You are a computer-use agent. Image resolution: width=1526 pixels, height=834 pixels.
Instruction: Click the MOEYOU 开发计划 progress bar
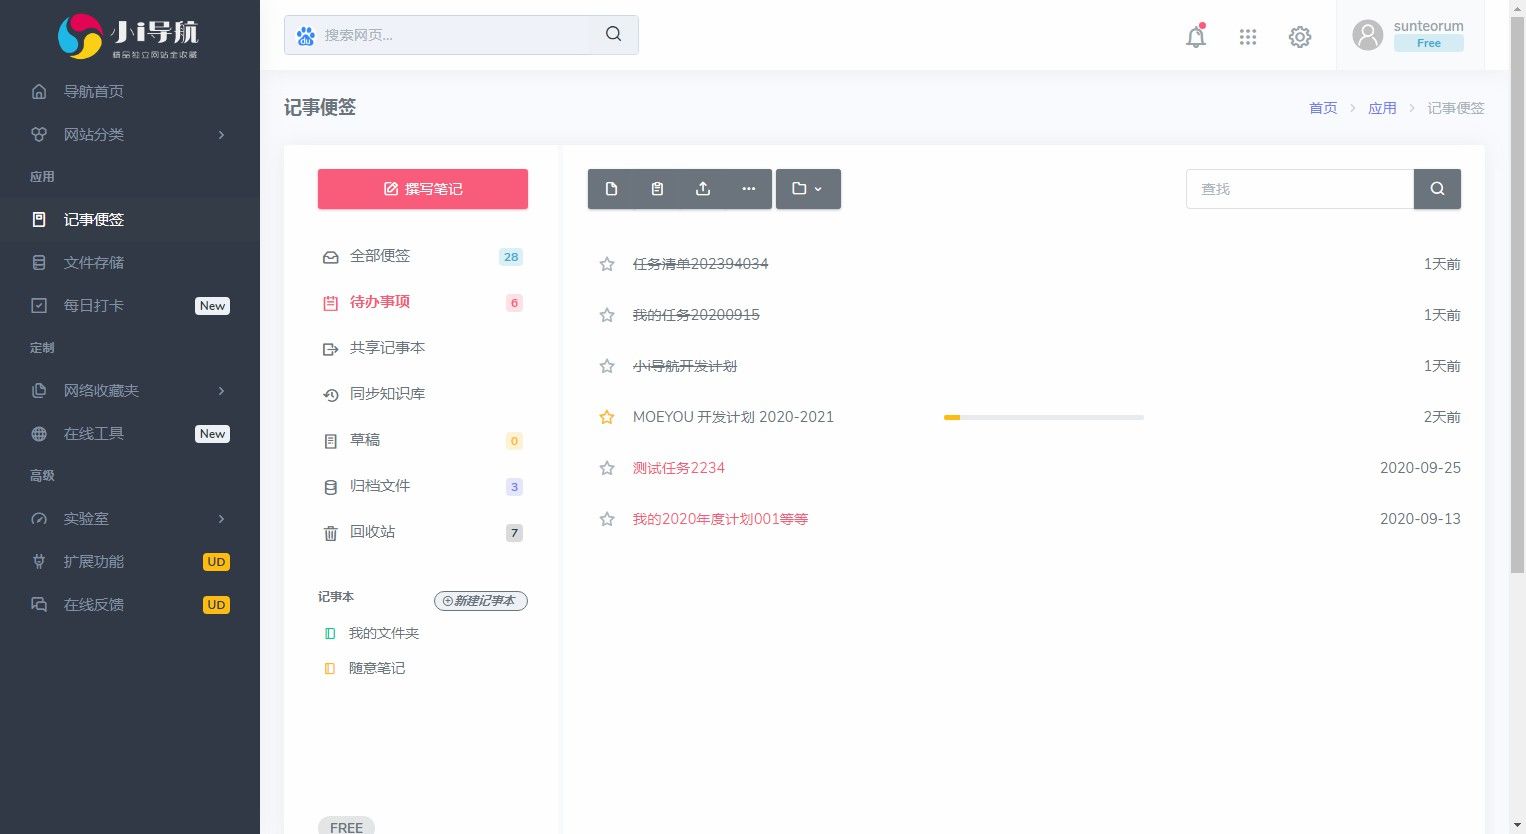[1043, 417]
